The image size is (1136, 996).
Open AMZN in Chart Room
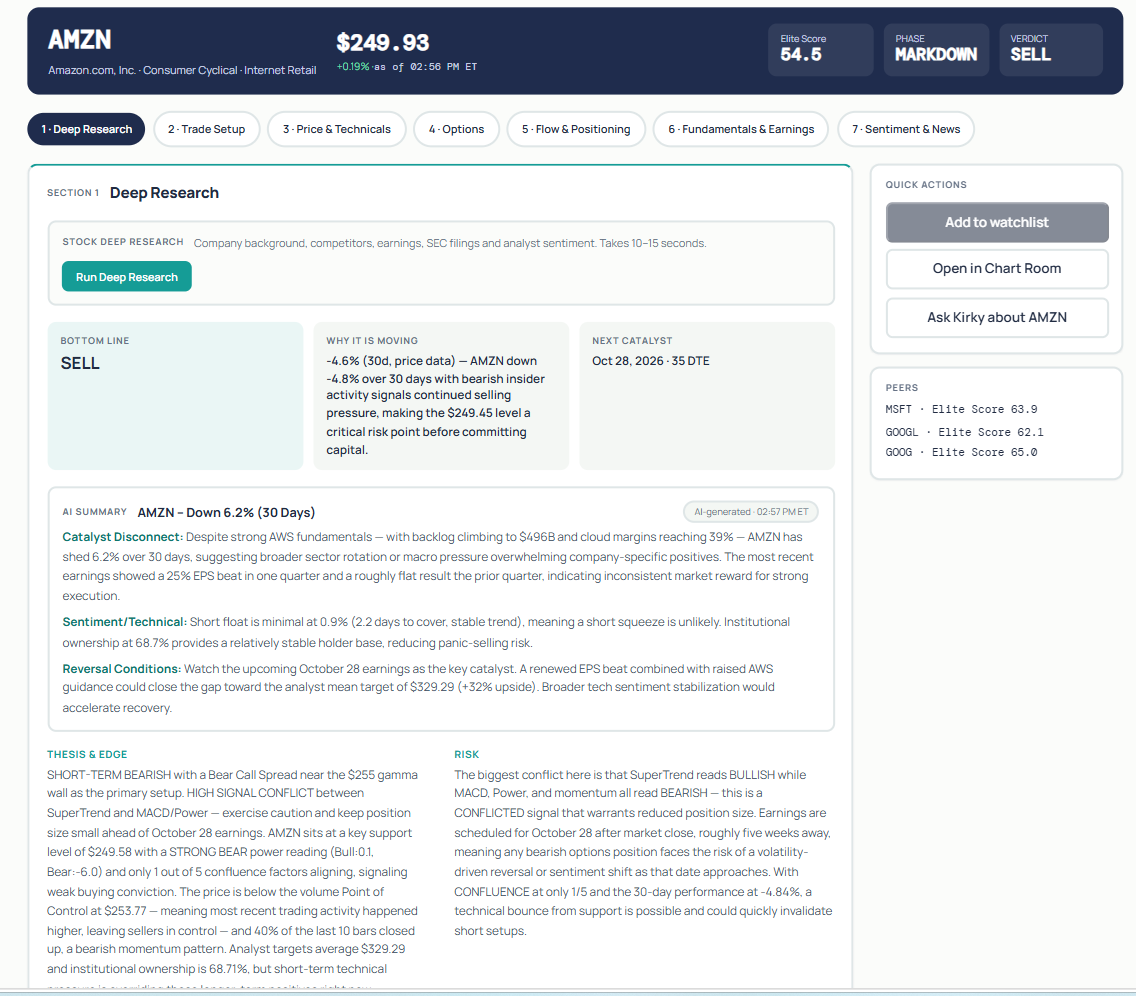pyautogui.click(x=997, y=269)
